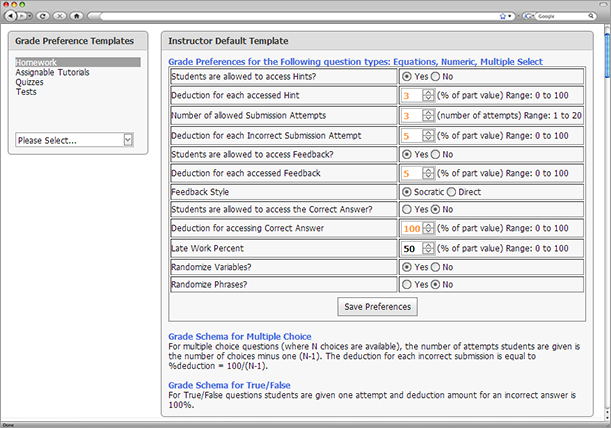Click the browser back arrow button
The width and height of the screenshot is (611, 428).
tap(11, 16)
